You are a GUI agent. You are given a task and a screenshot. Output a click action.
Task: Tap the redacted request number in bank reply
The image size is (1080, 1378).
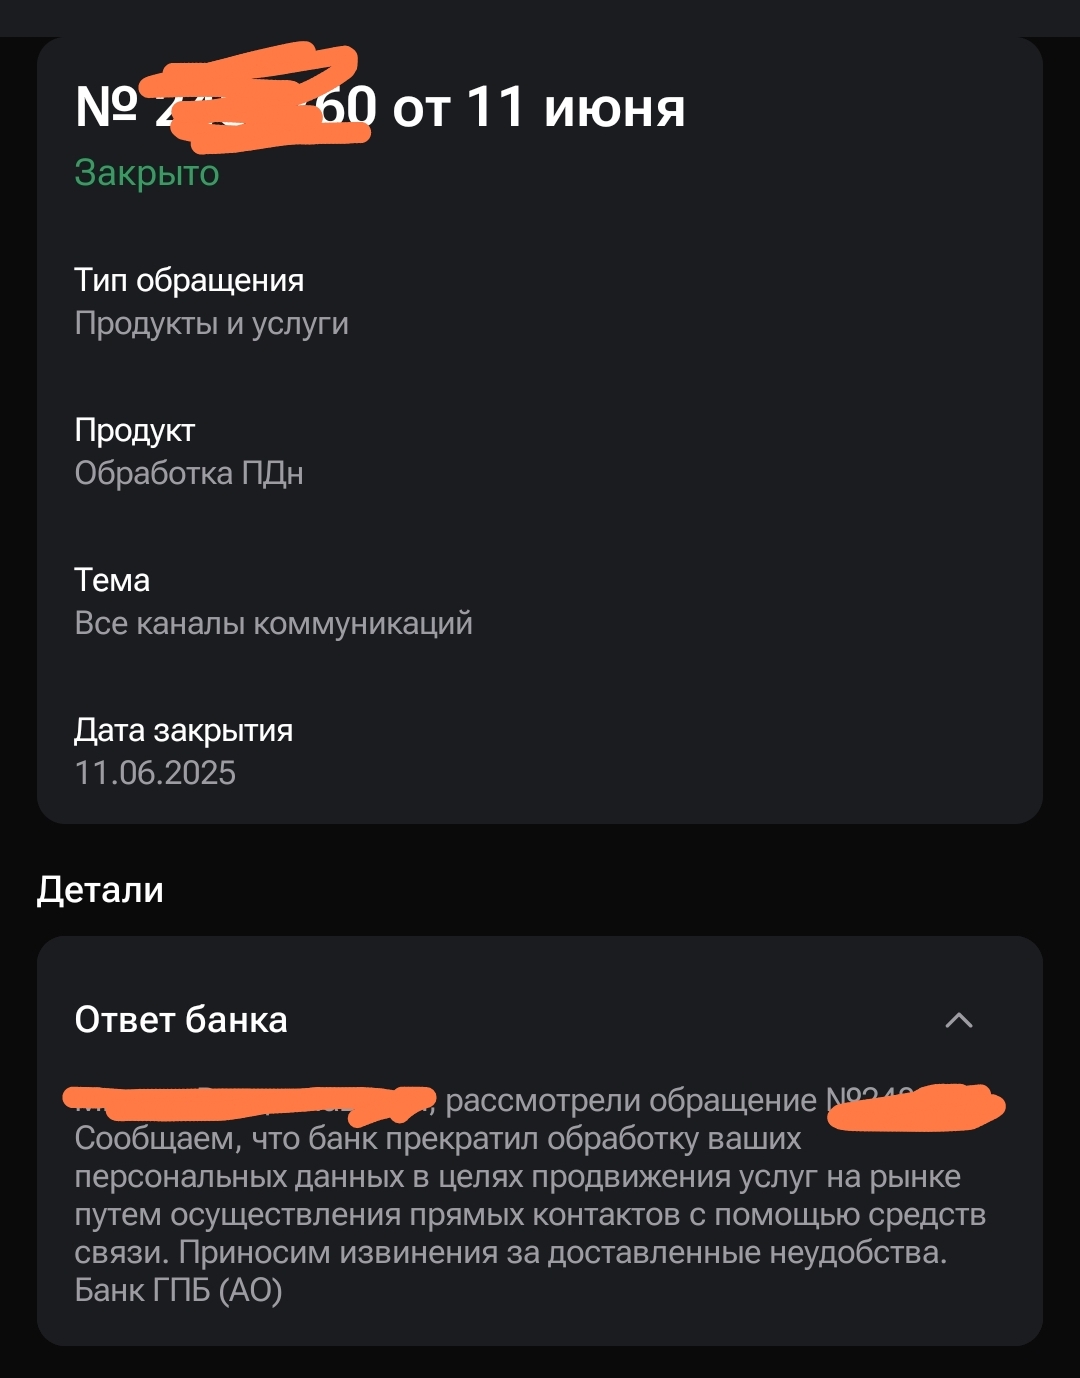(x=915, y=1106)
